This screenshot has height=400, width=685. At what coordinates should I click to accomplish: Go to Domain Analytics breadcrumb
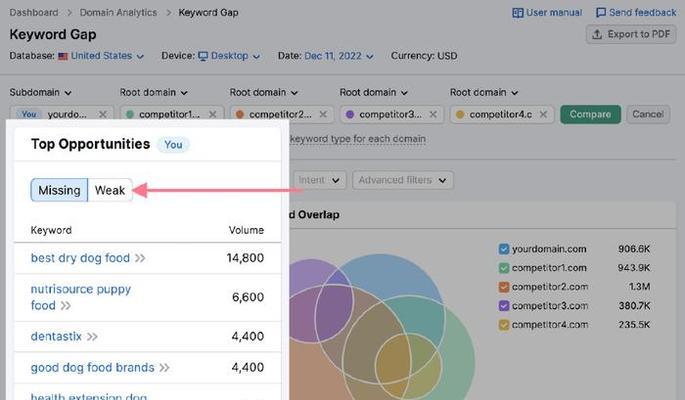(x=118, y=13)
